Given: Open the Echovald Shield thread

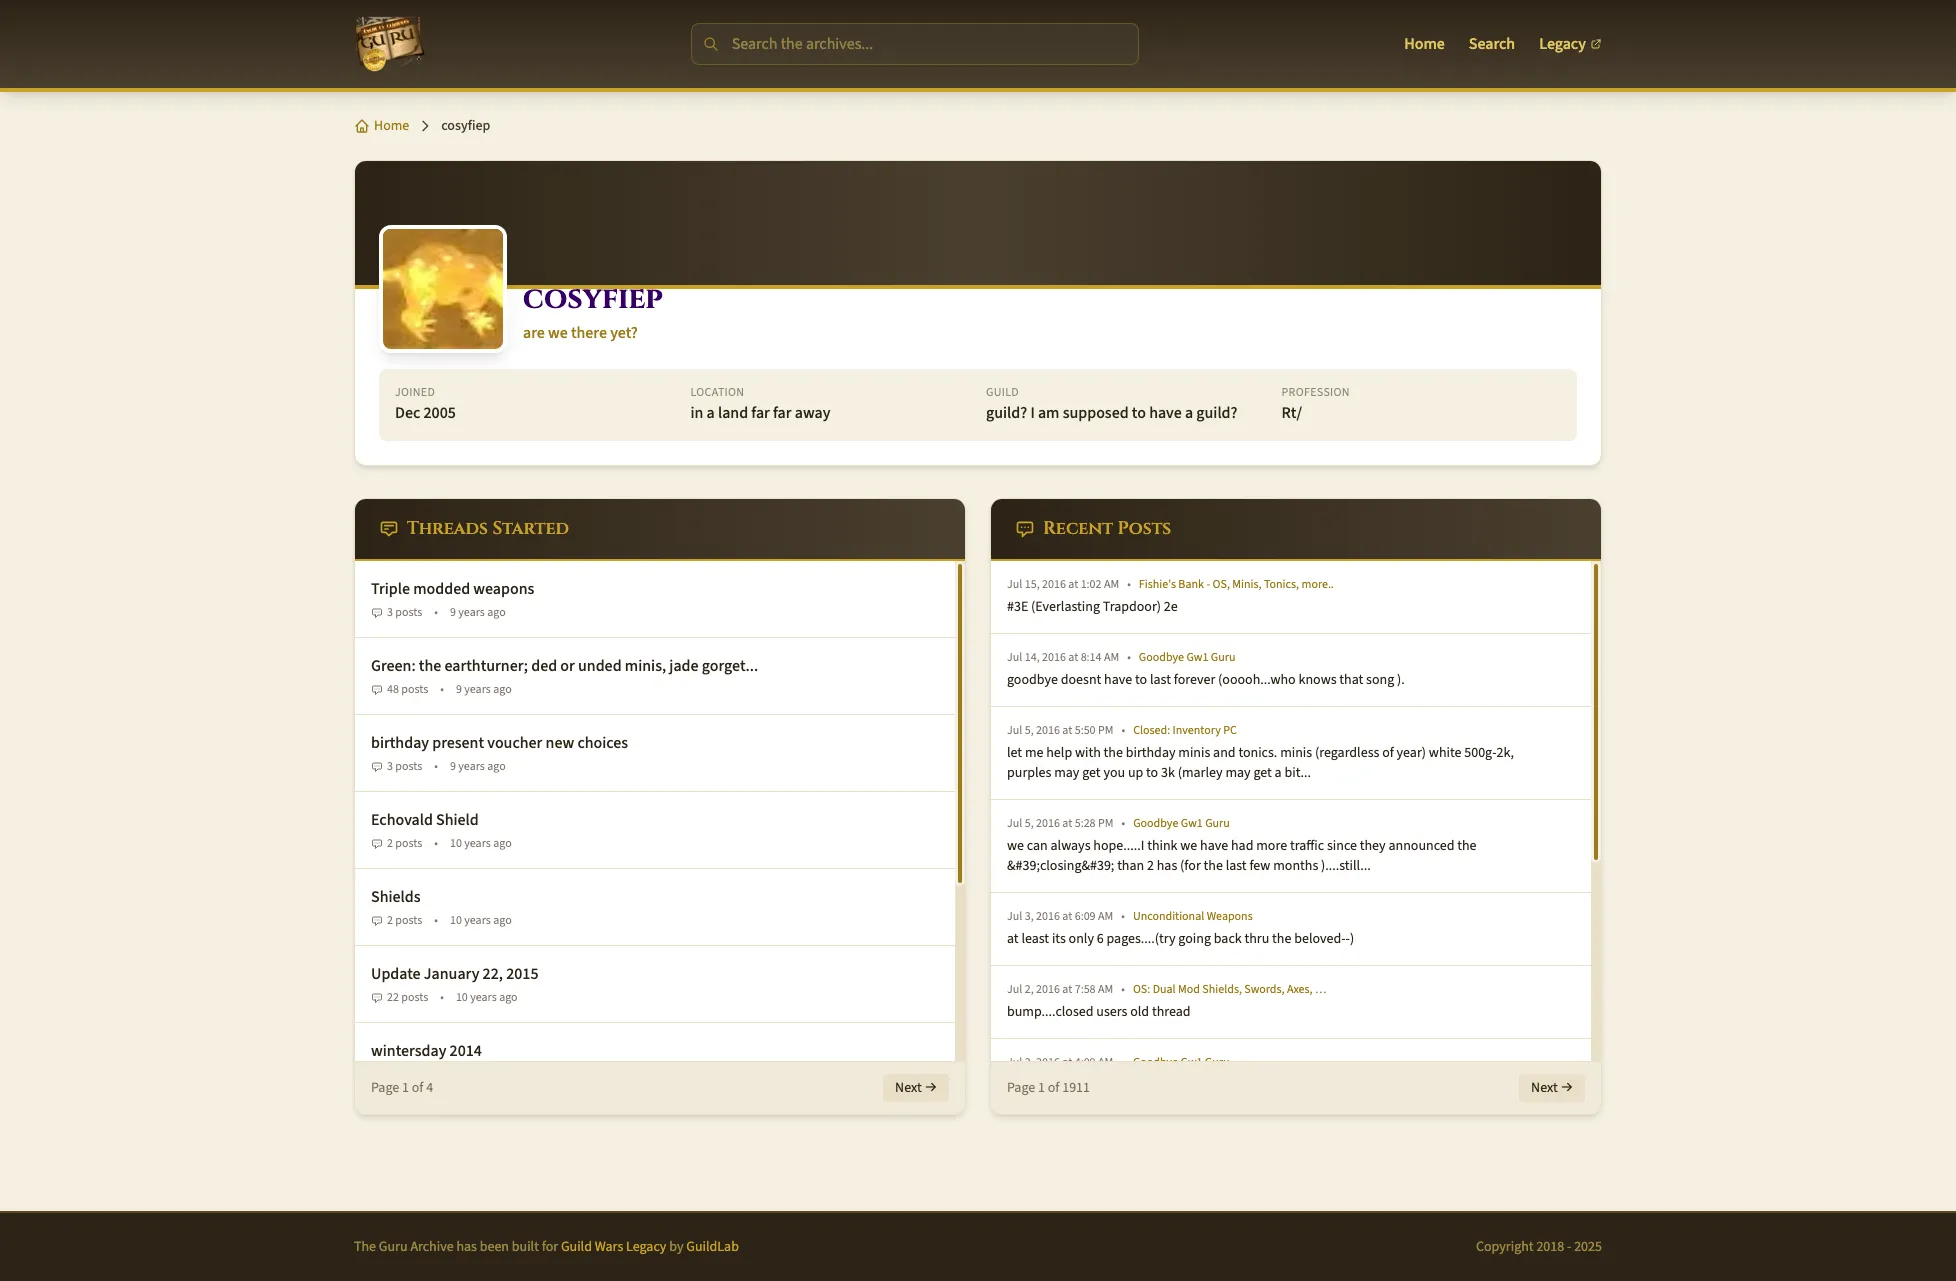Looking at the screenshot, I should coord(424,820).
